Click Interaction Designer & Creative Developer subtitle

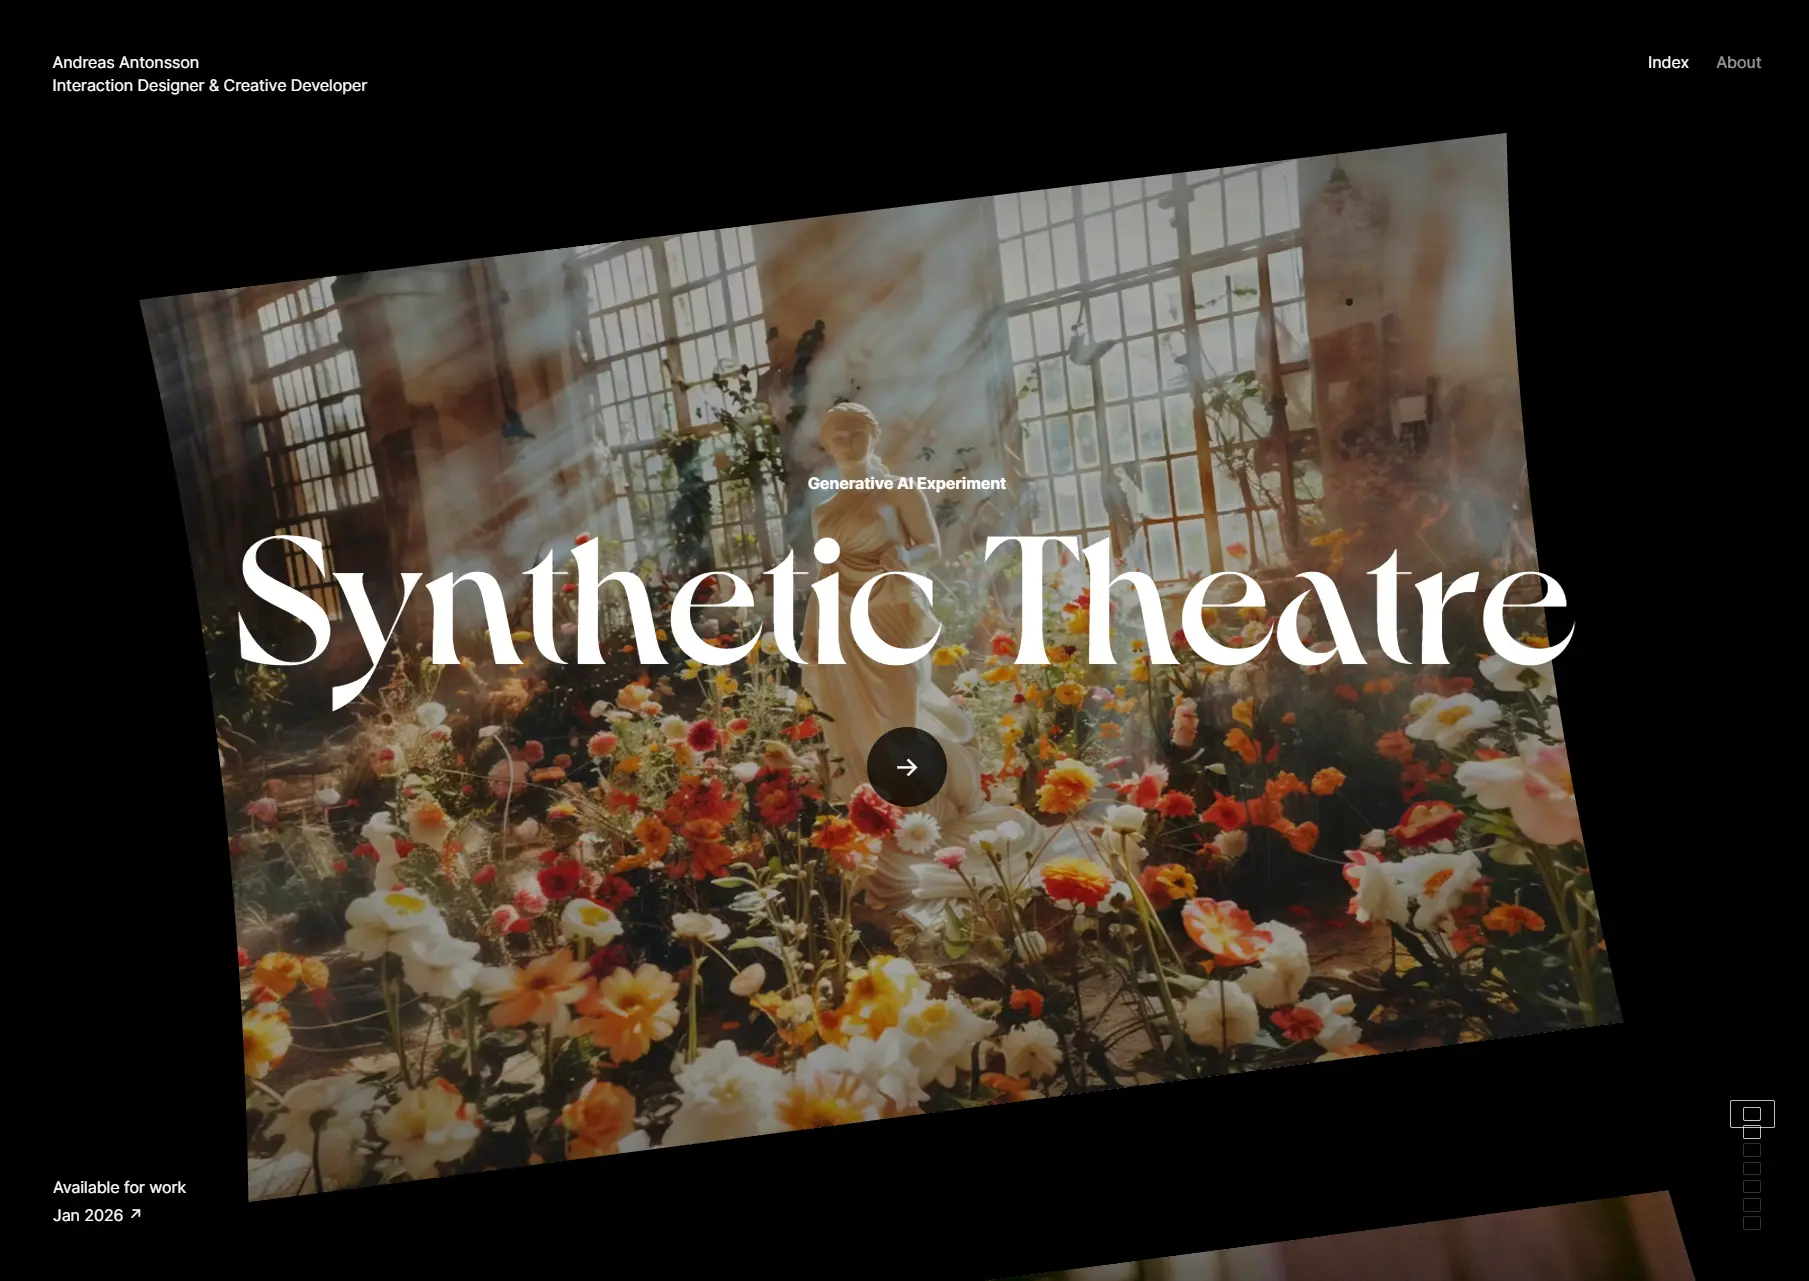pos(209,86)
